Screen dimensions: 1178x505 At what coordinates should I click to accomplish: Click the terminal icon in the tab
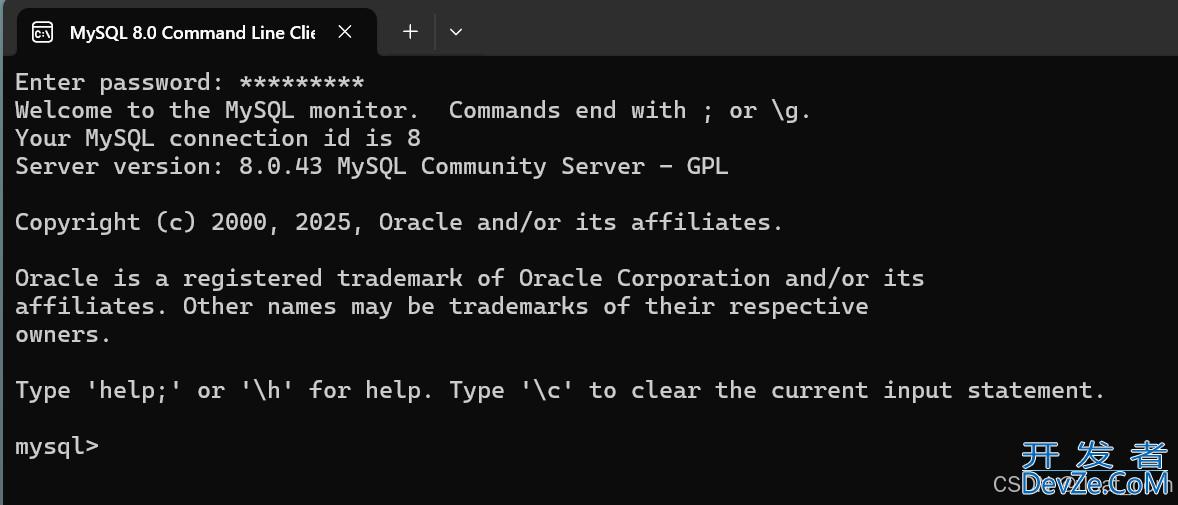pos(42,33)
